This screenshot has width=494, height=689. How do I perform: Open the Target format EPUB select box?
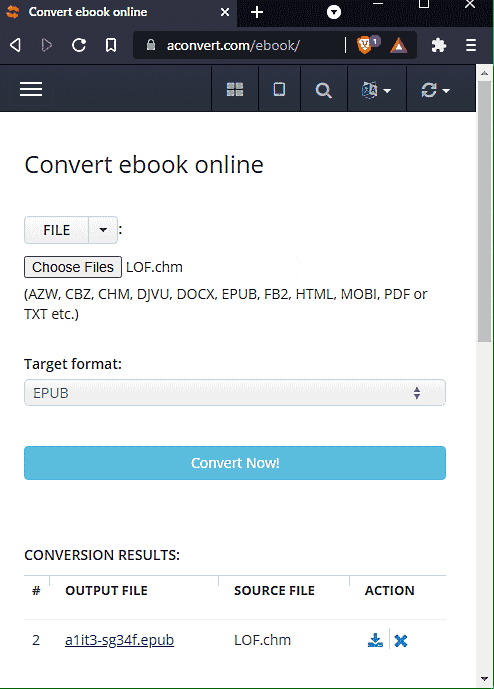pos(235,392)
